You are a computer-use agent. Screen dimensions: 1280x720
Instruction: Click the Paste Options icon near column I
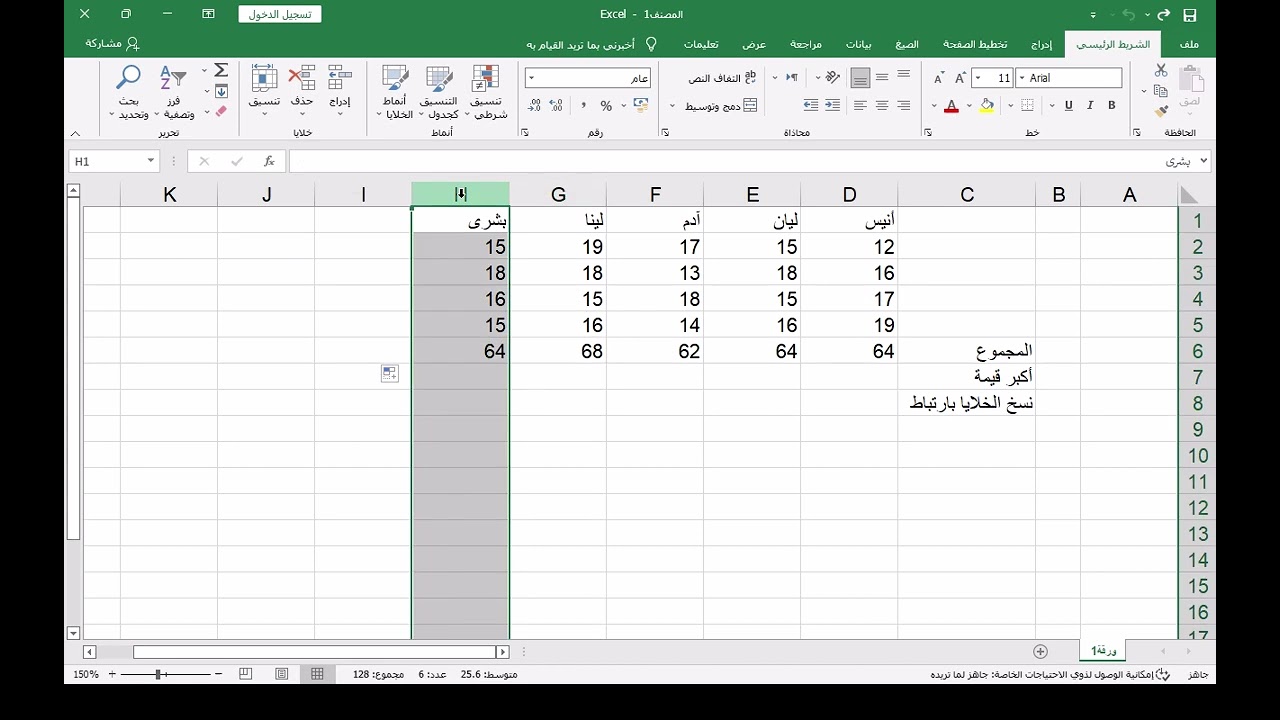point(390,373)
